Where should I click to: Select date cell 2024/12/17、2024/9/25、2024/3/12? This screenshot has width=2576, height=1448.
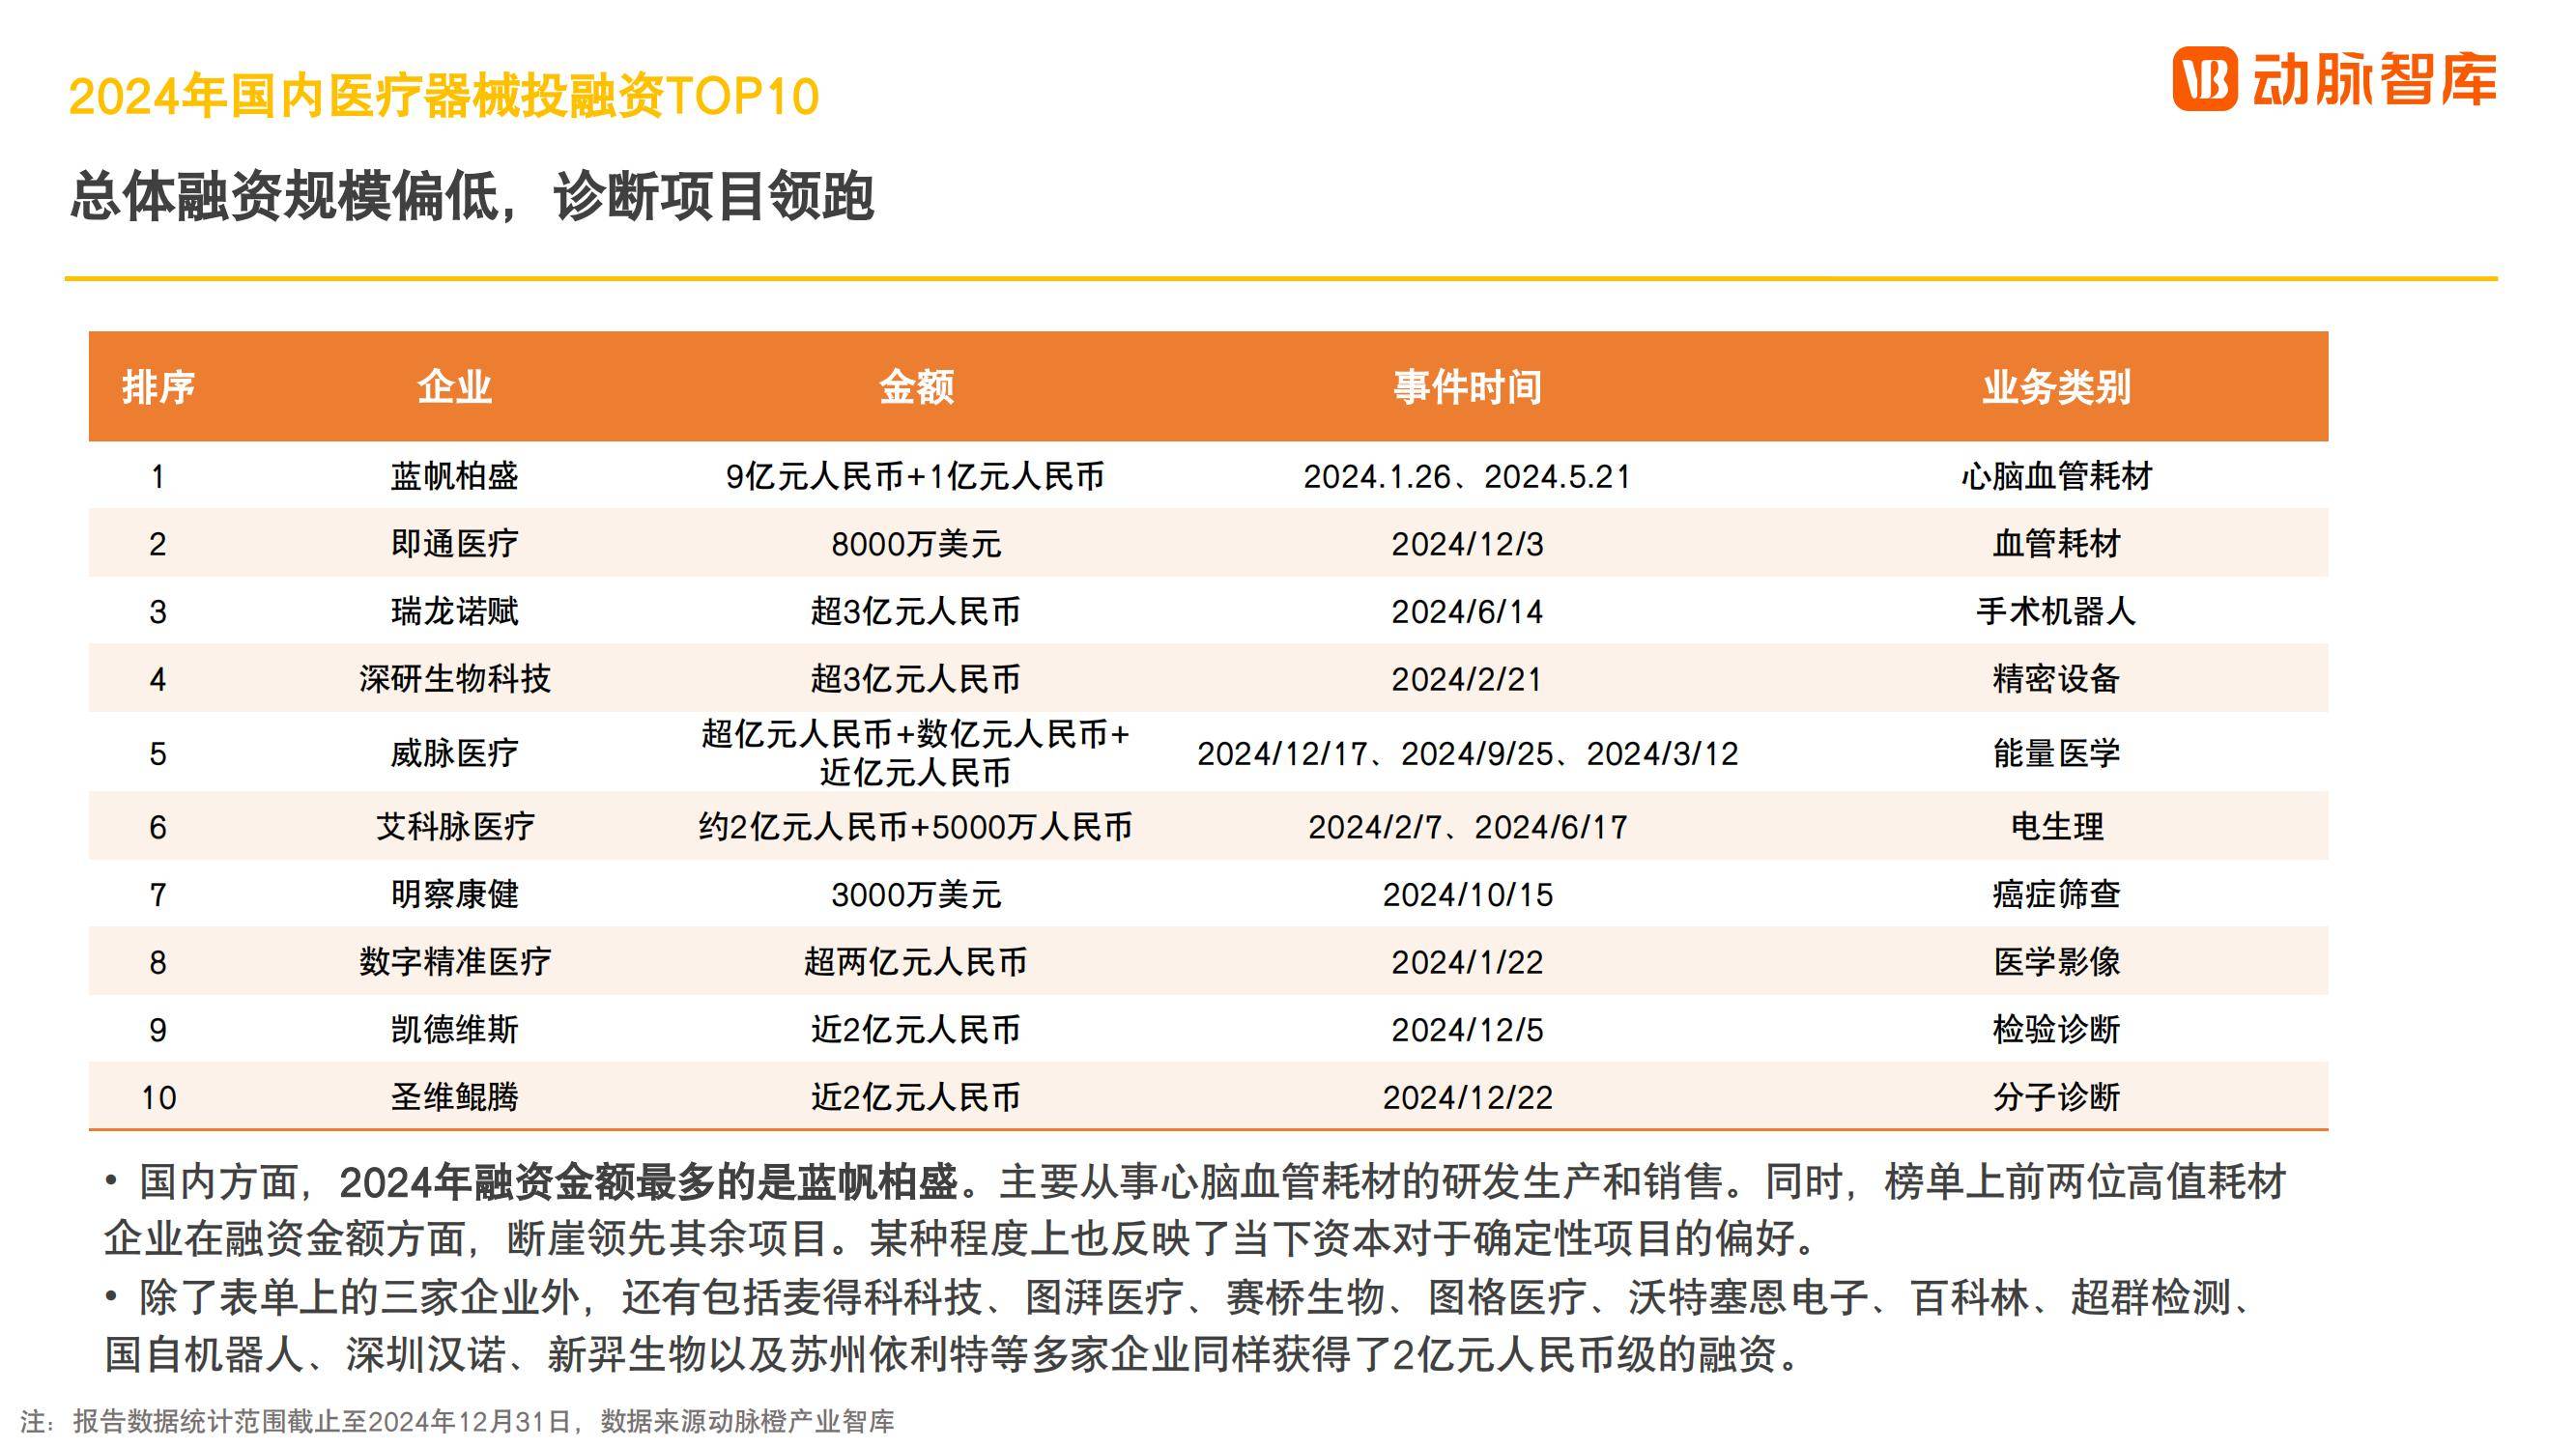(1467, 753)
